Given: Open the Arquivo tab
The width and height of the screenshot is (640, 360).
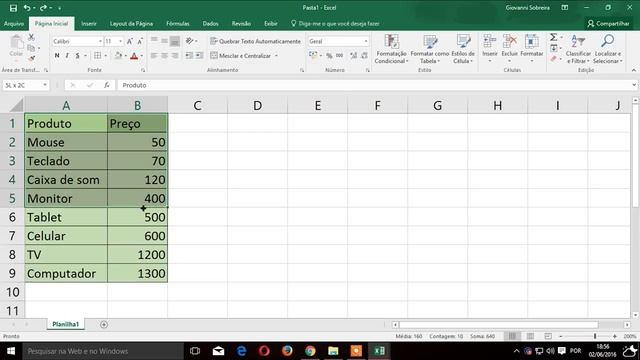Looking at the screenshot, I should (14, 24).
